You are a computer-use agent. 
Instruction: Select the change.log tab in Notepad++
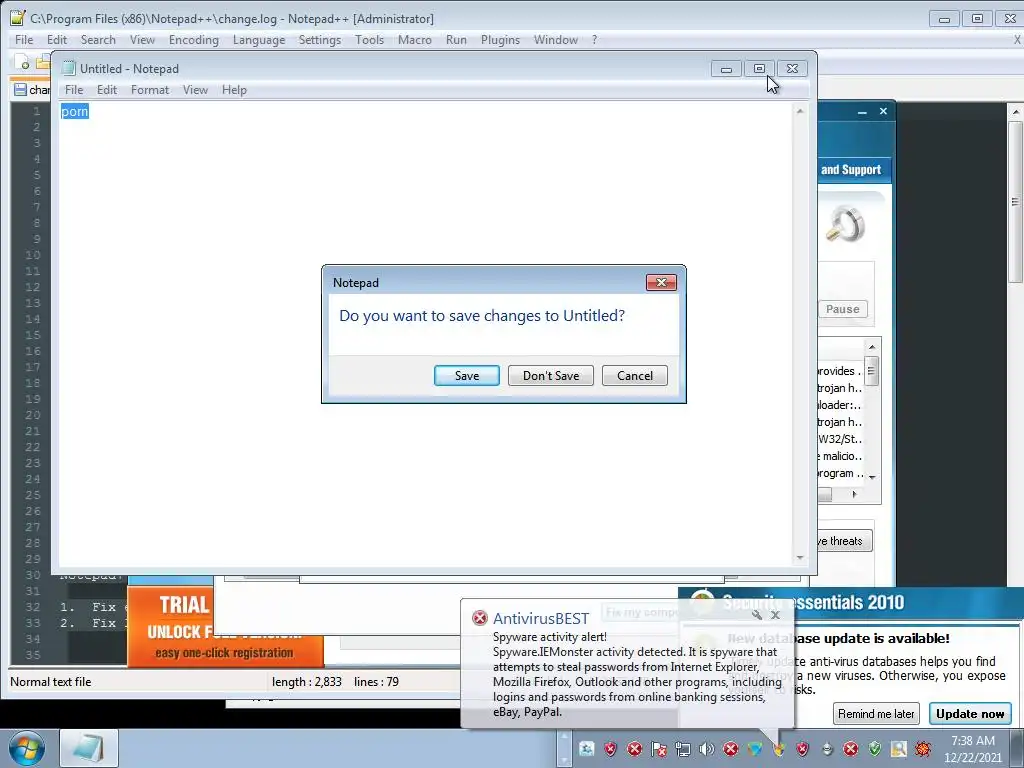coord(31,89)
